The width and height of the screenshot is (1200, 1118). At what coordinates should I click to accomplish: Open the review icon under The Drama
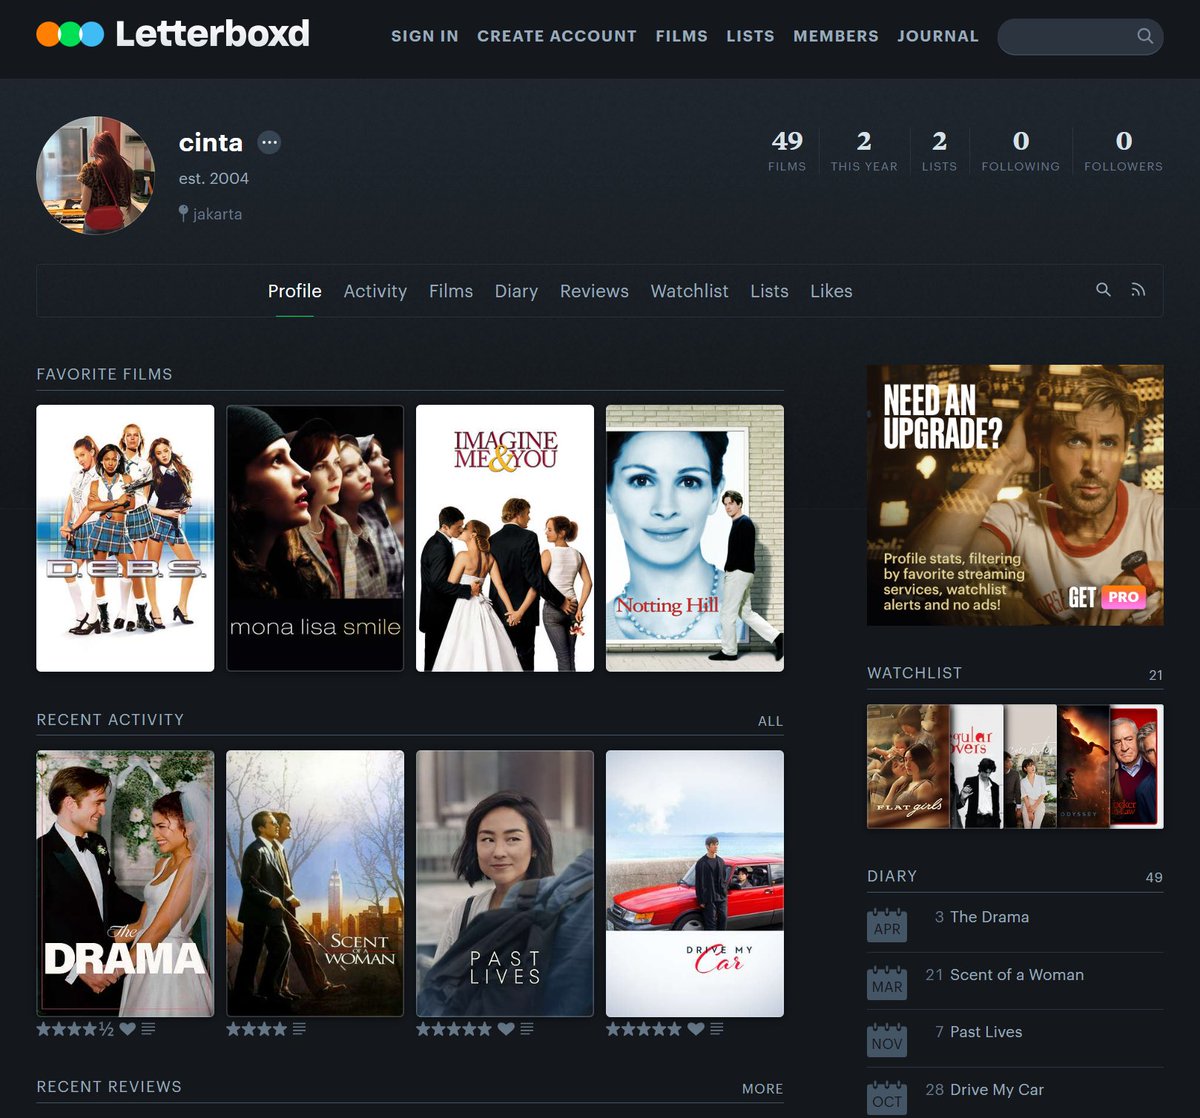point(148,1029)
